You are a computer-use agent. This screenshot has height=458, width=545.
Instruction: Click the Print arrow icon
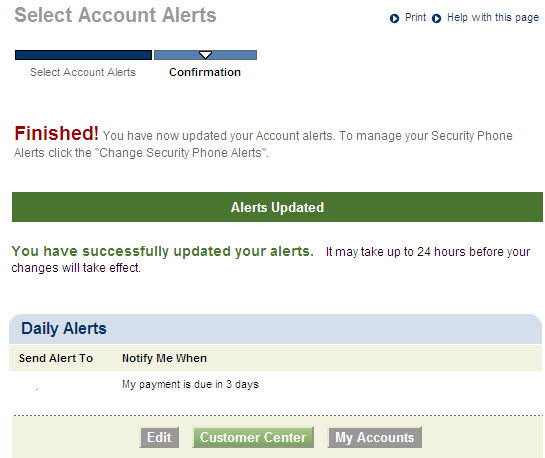[x=394, y=18]
